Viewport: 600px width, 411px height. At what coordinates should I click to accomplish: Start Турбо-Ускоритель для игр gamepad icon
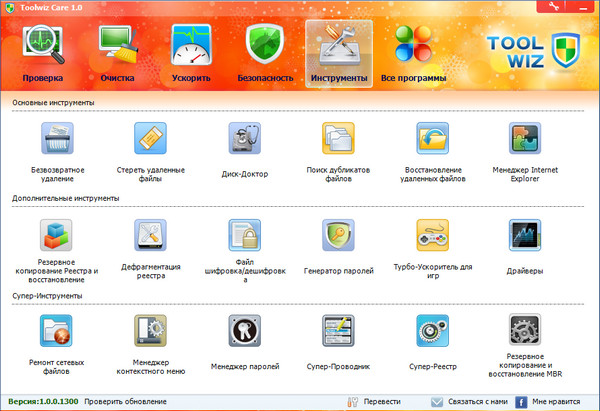[x=432, y=236]
